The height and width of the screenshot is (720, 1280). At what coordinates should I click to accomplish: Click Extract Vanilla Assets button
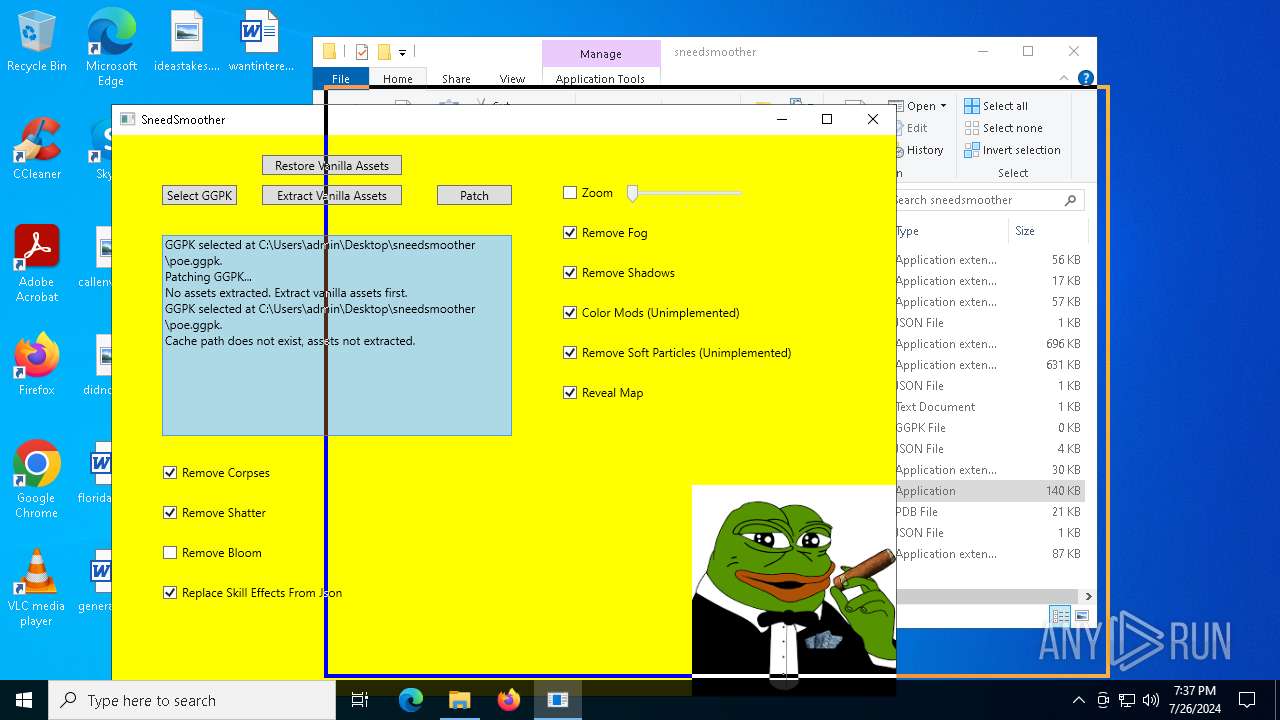click(332, 195)
